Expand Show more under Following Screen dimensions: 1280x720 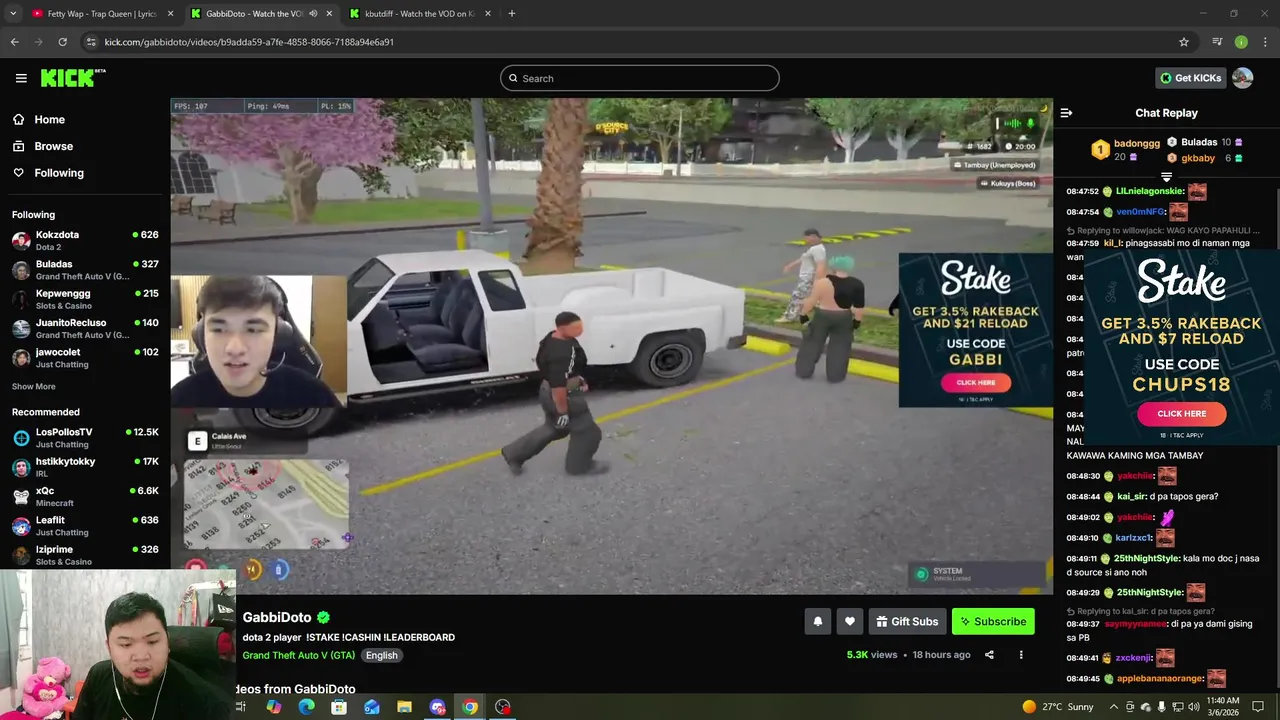[x=34, y=387]
